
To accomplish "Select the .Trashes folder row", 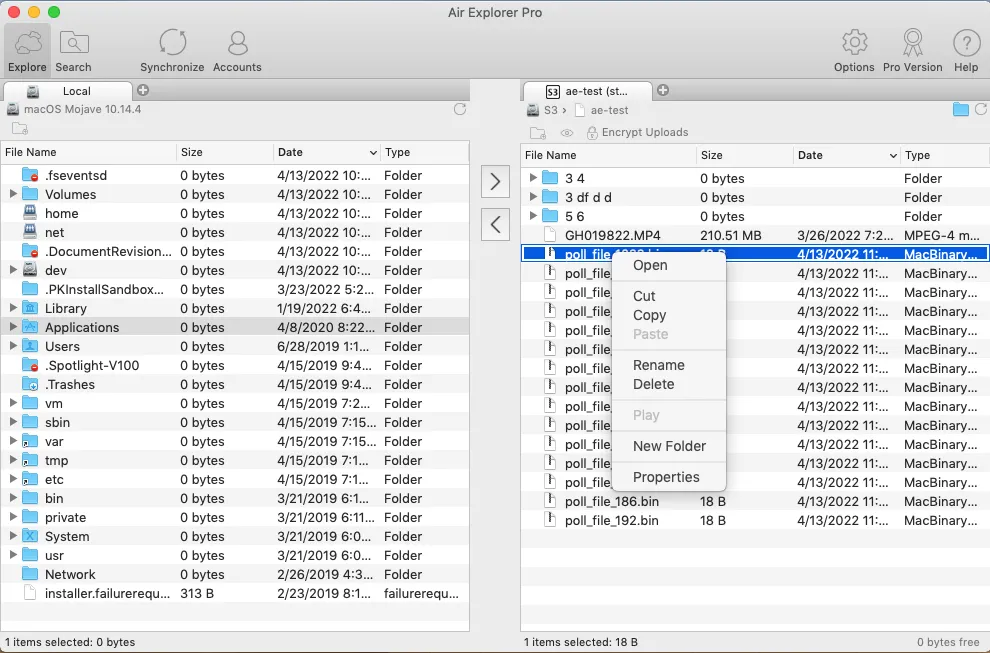I will click(235, 384).
